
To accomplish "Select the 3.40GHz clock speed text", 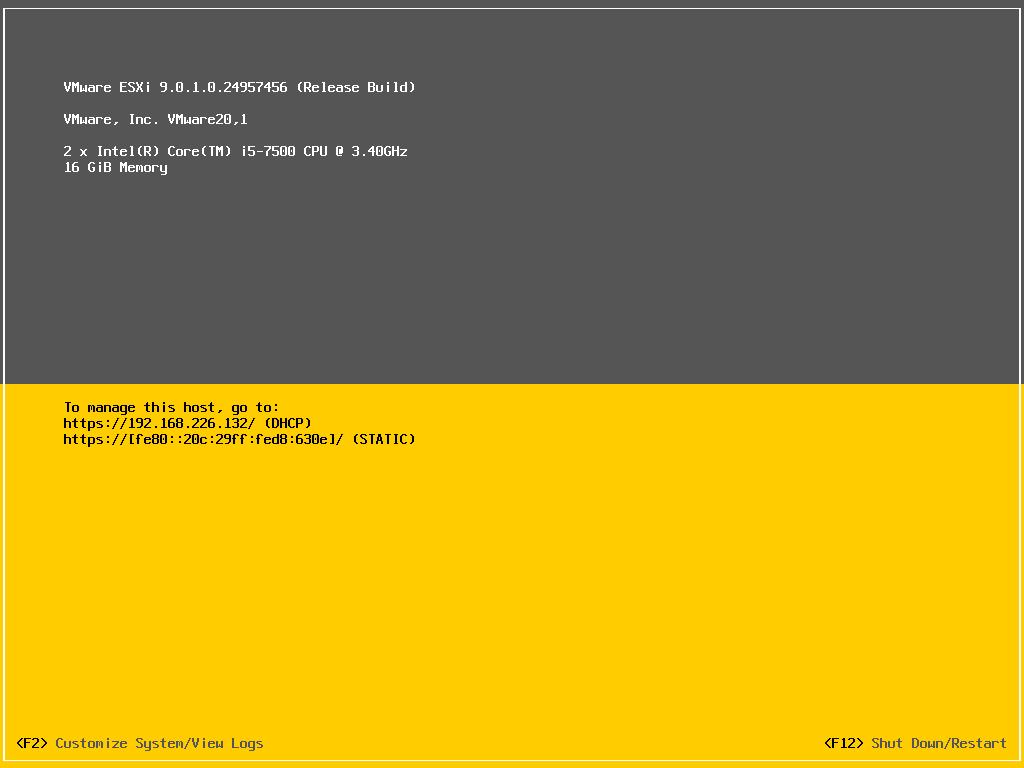I will 379,151.
